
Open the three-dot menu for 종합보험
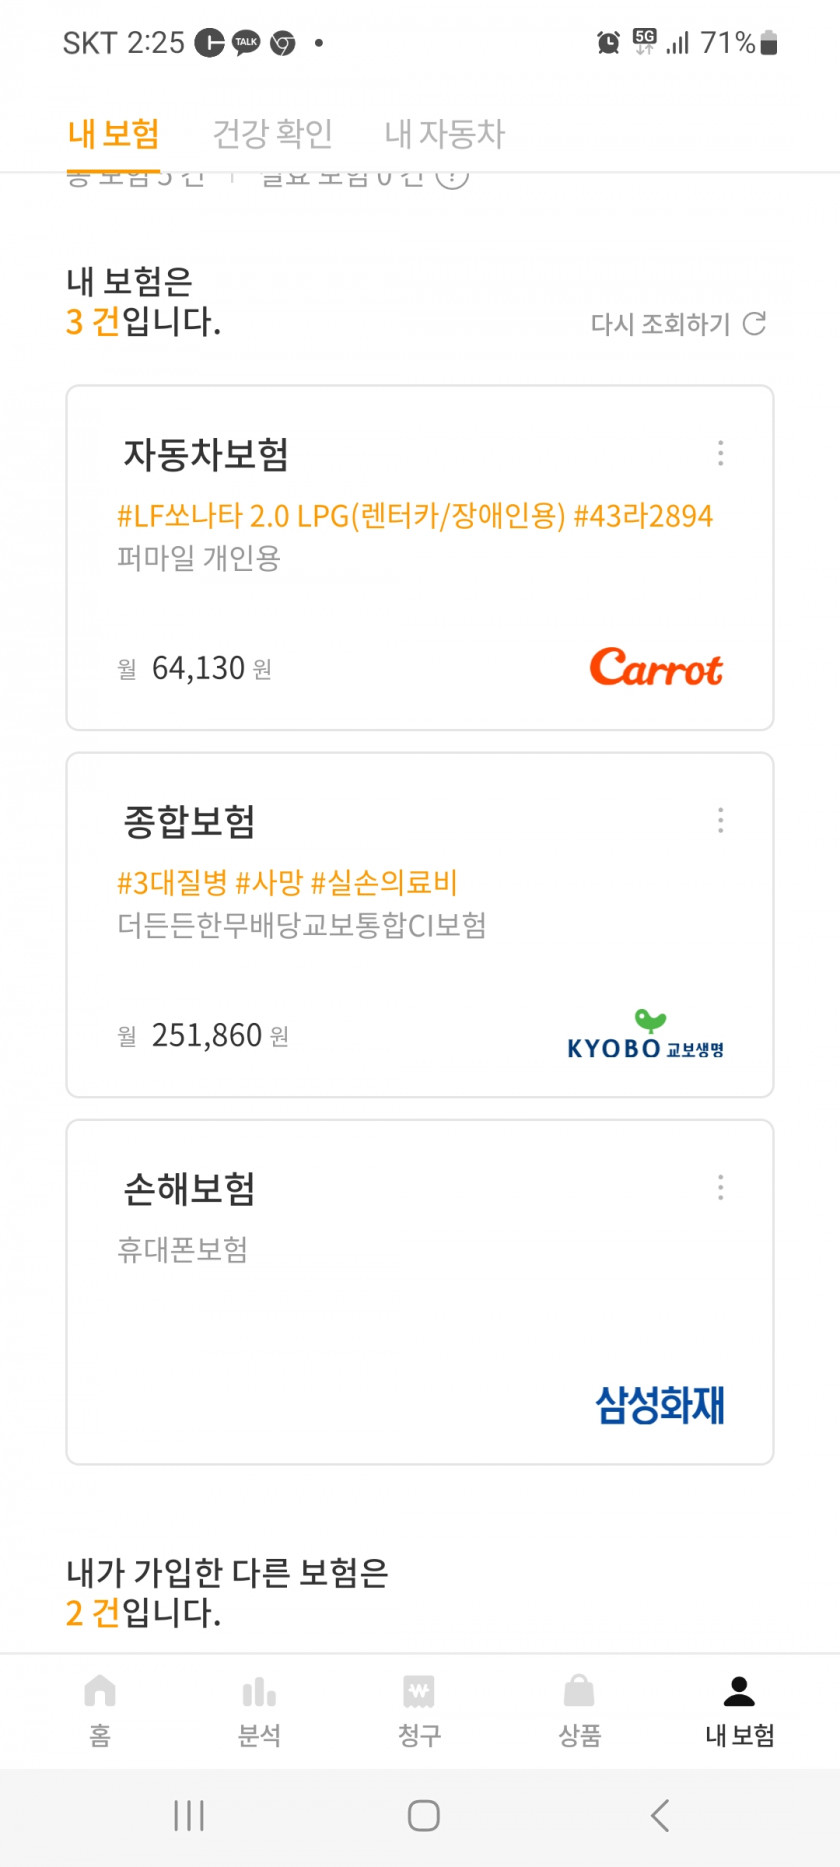click(720, 821)
